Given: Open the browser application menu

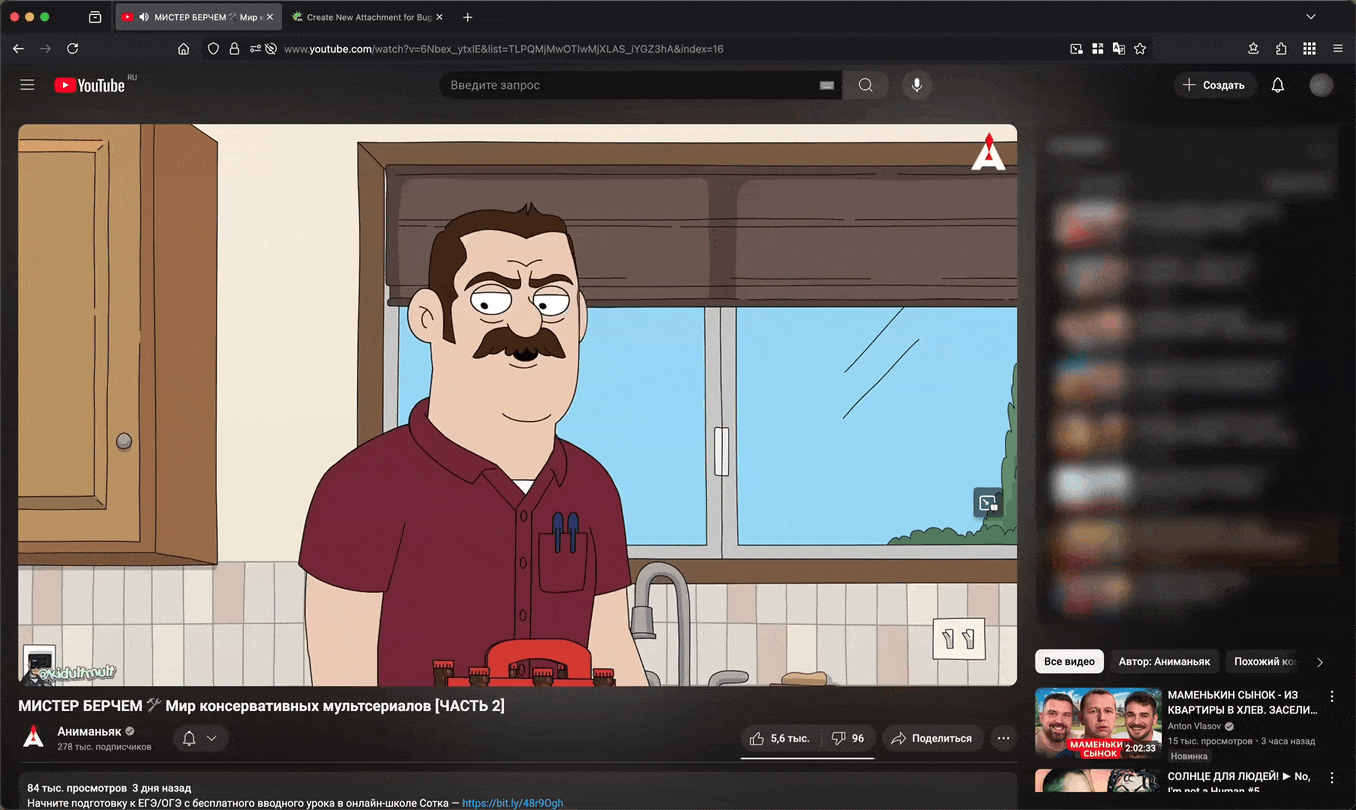Looking at the screenshot, I should tap(1338, 48).
